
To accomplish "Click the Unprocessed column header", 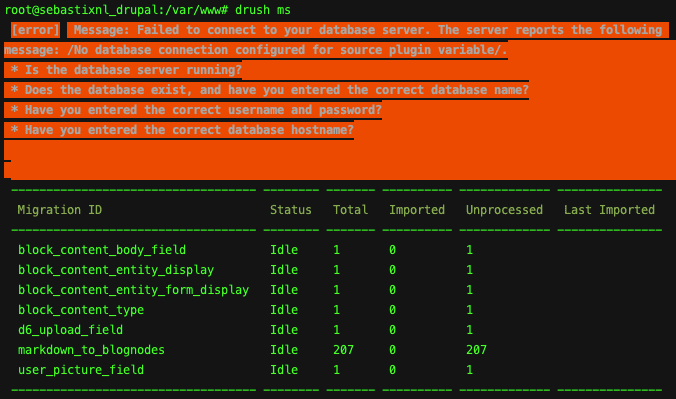I will pos(504,210).
